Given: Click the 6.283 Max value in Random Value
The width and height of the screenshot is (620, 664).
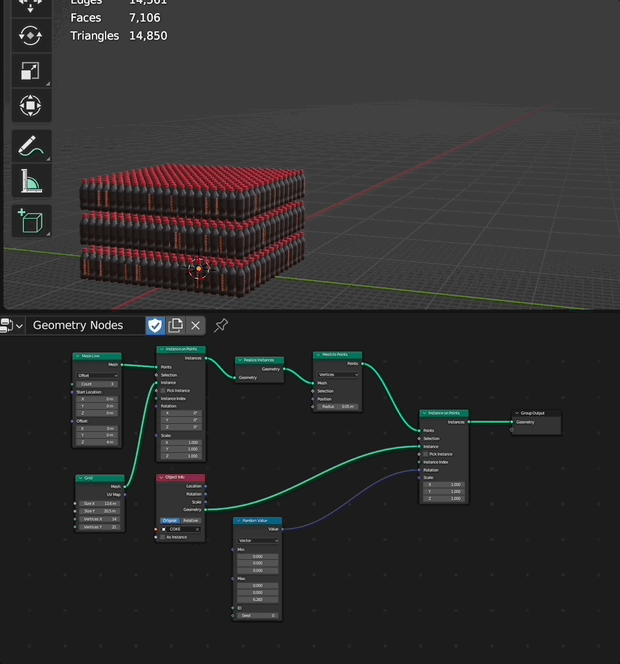Looking at the screenshot, I should click(257, 600).
